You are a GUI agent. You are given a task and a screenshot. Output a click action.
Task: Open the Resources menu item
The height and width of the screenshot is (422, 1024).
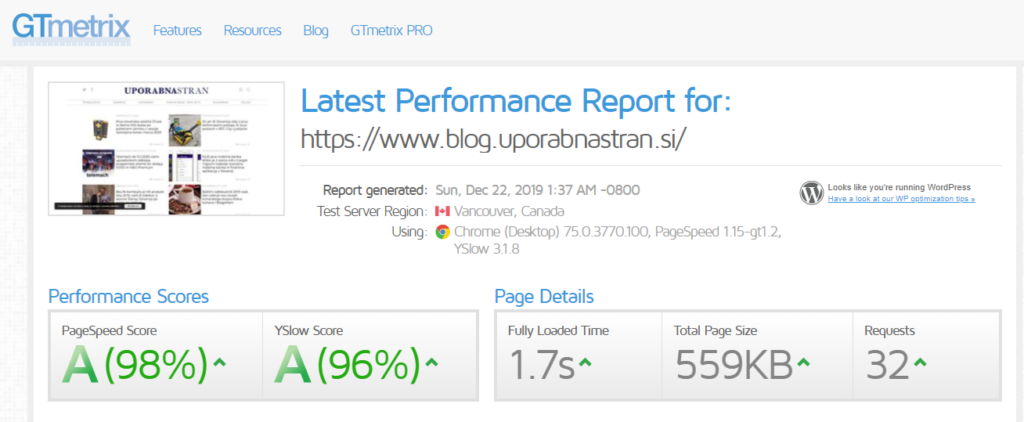coord(252,31)
